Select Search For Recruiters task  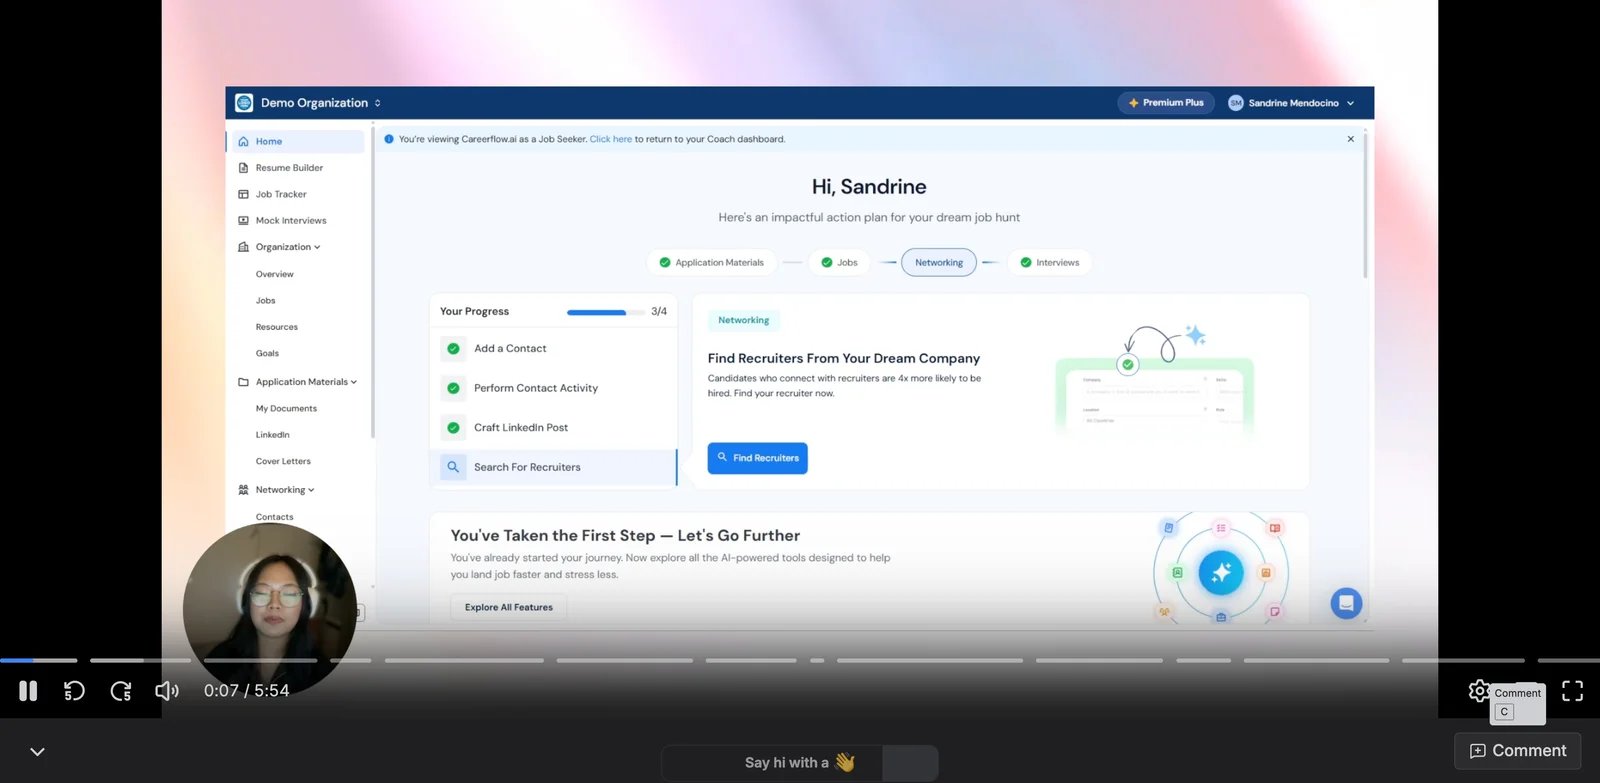tap(554, 467)
